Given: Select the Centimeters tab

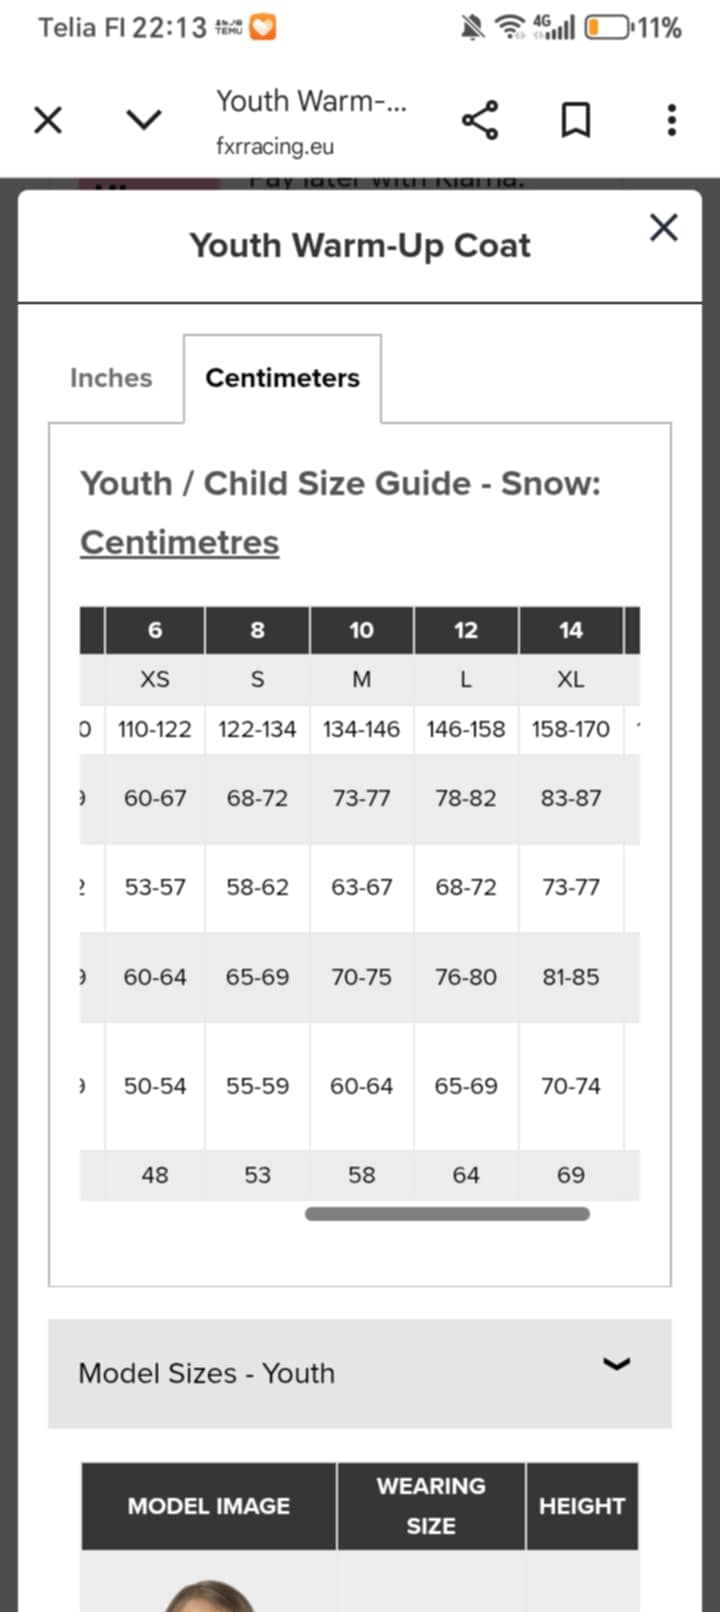Looking at the screenshot, I should (x=282, y=378).
